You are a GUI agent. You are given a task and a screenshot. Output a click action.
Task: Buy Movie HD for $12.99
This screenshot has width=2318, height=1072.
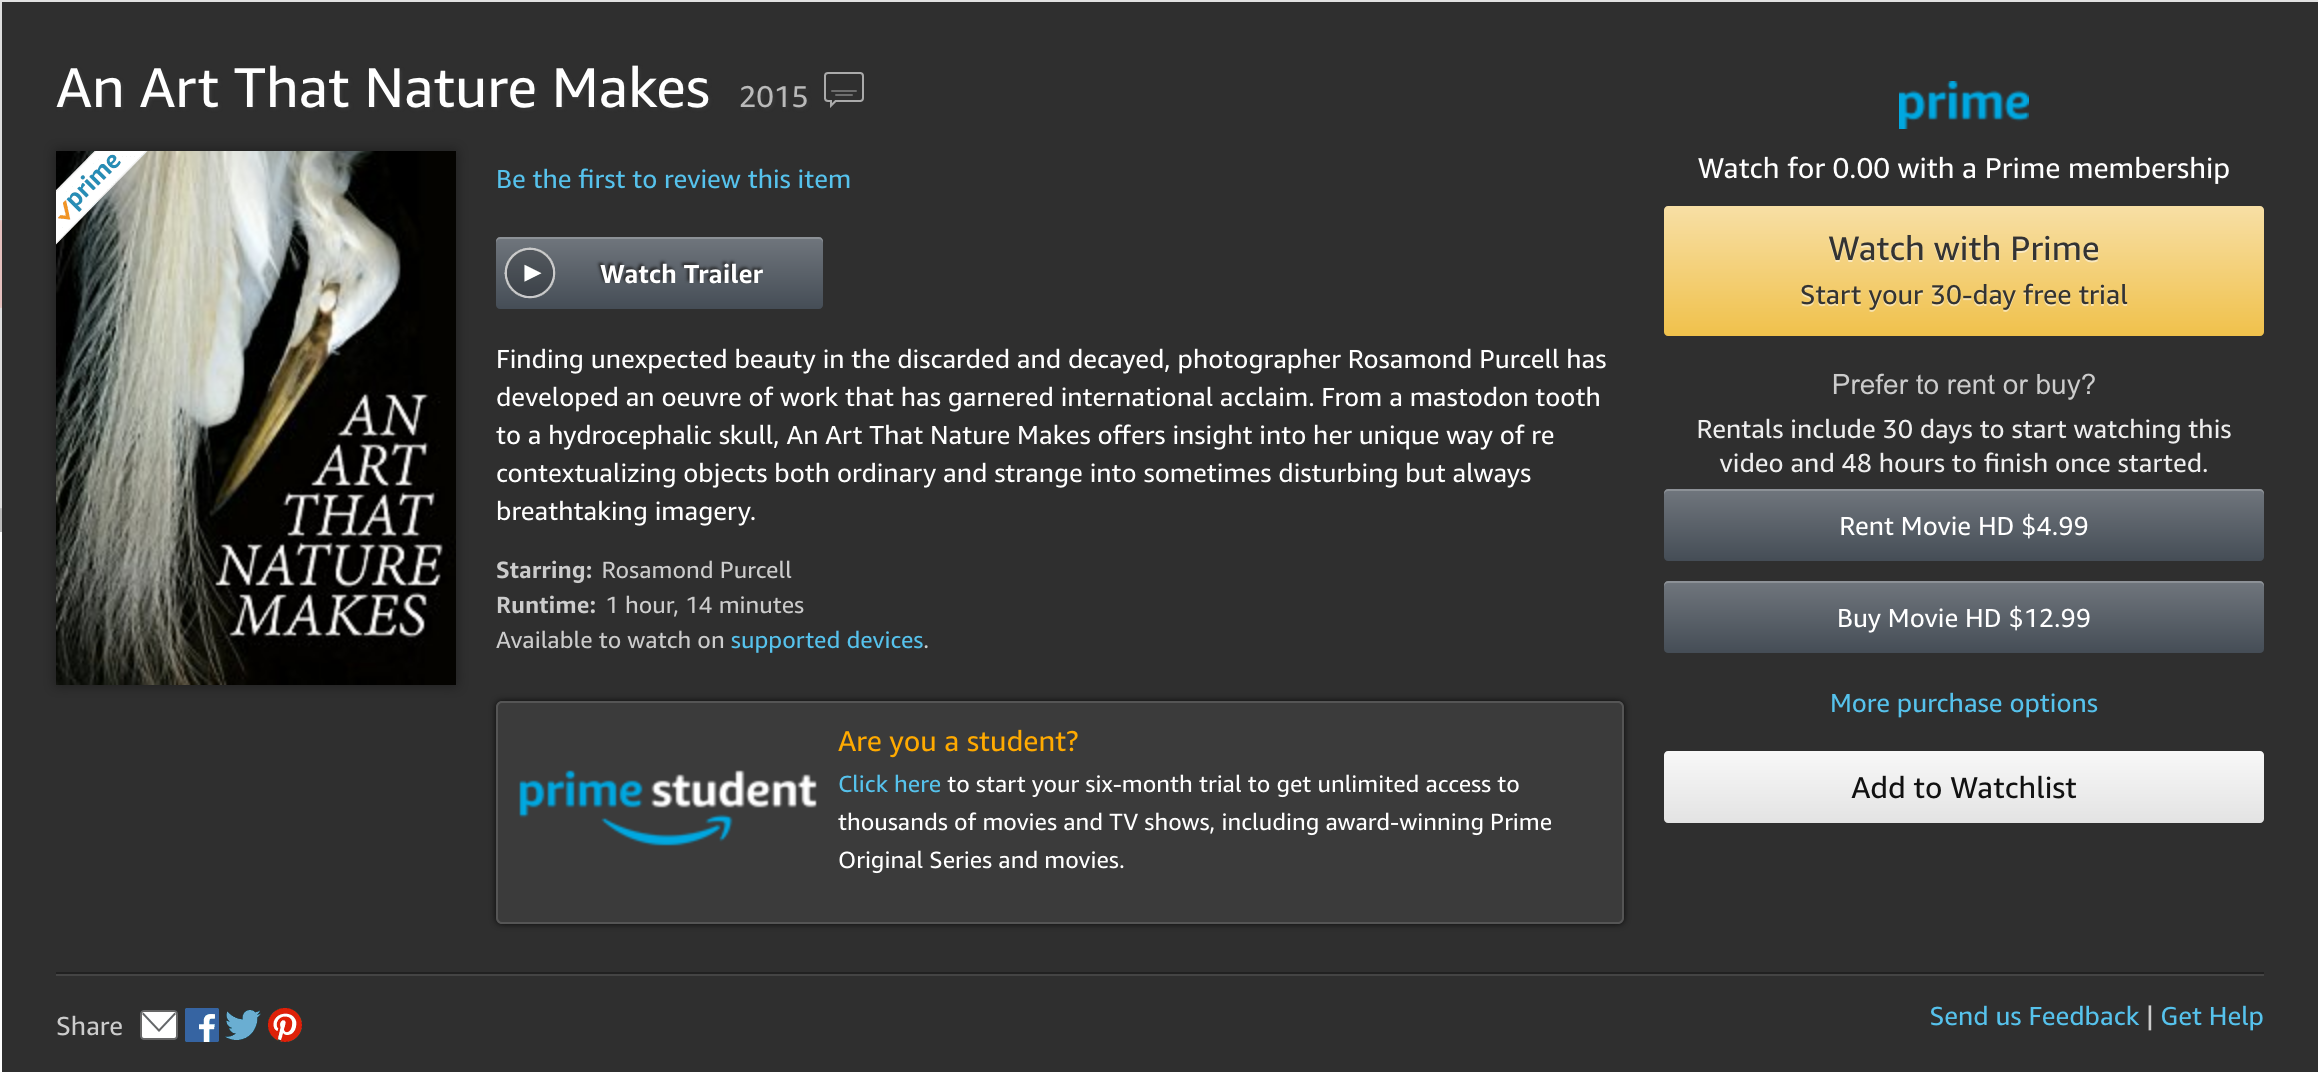click(x=1962, y=618)
